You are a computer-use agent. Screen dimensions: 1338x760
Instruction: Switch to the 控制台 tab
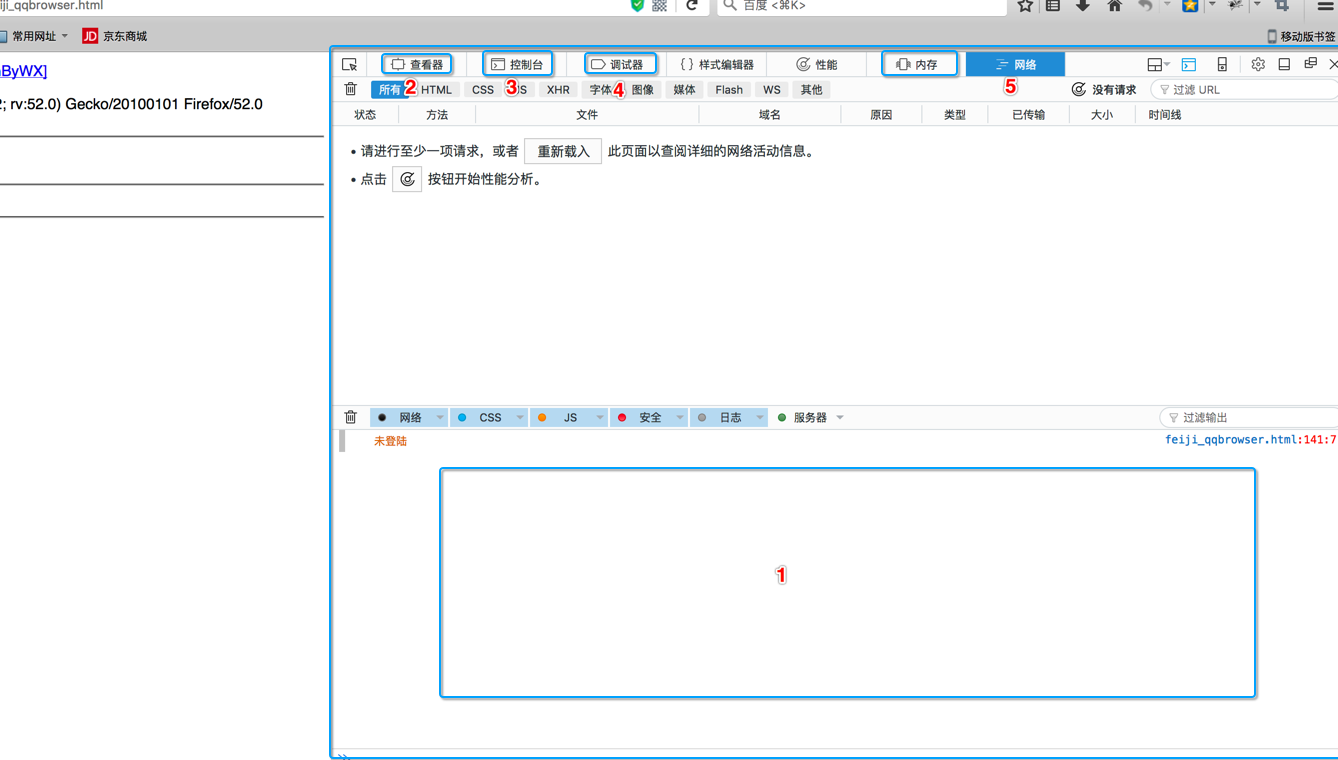tap(517, 64)
